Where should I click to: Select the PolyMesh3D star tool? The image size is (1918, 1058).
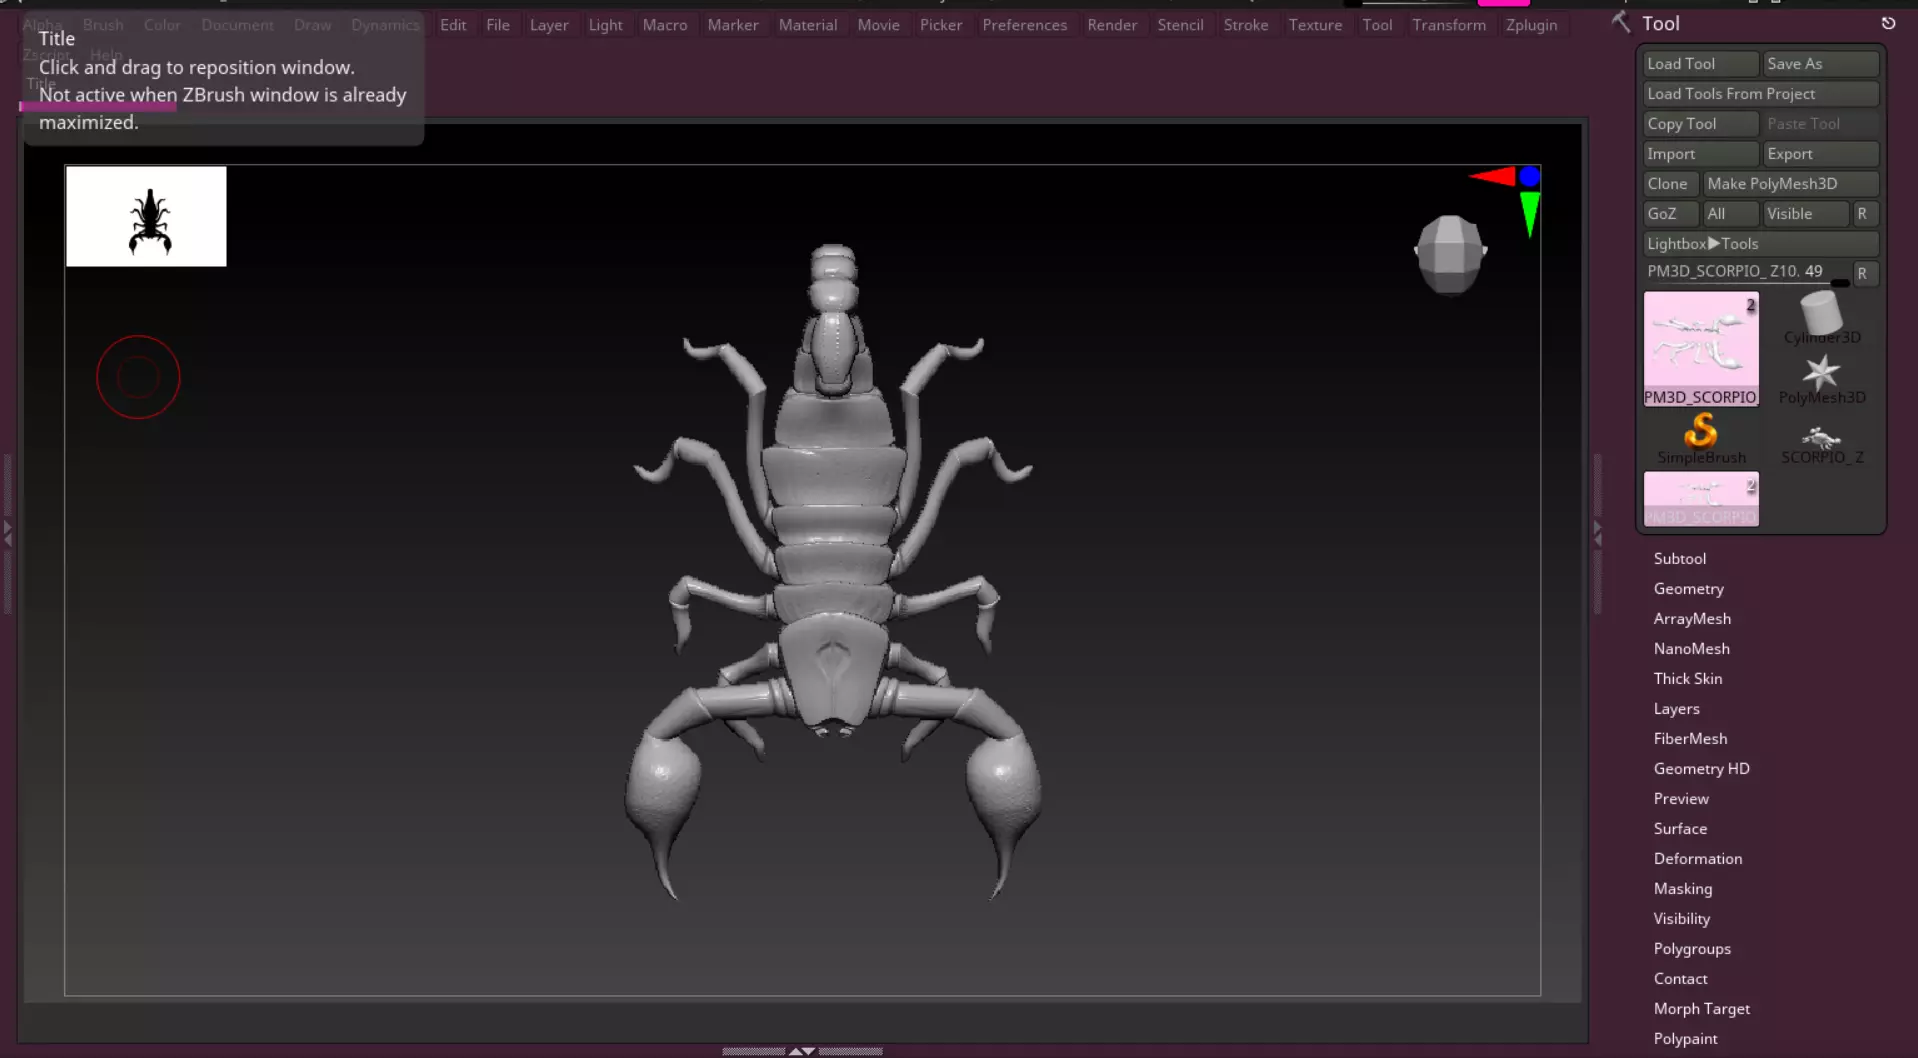(x=1821, y=379)
